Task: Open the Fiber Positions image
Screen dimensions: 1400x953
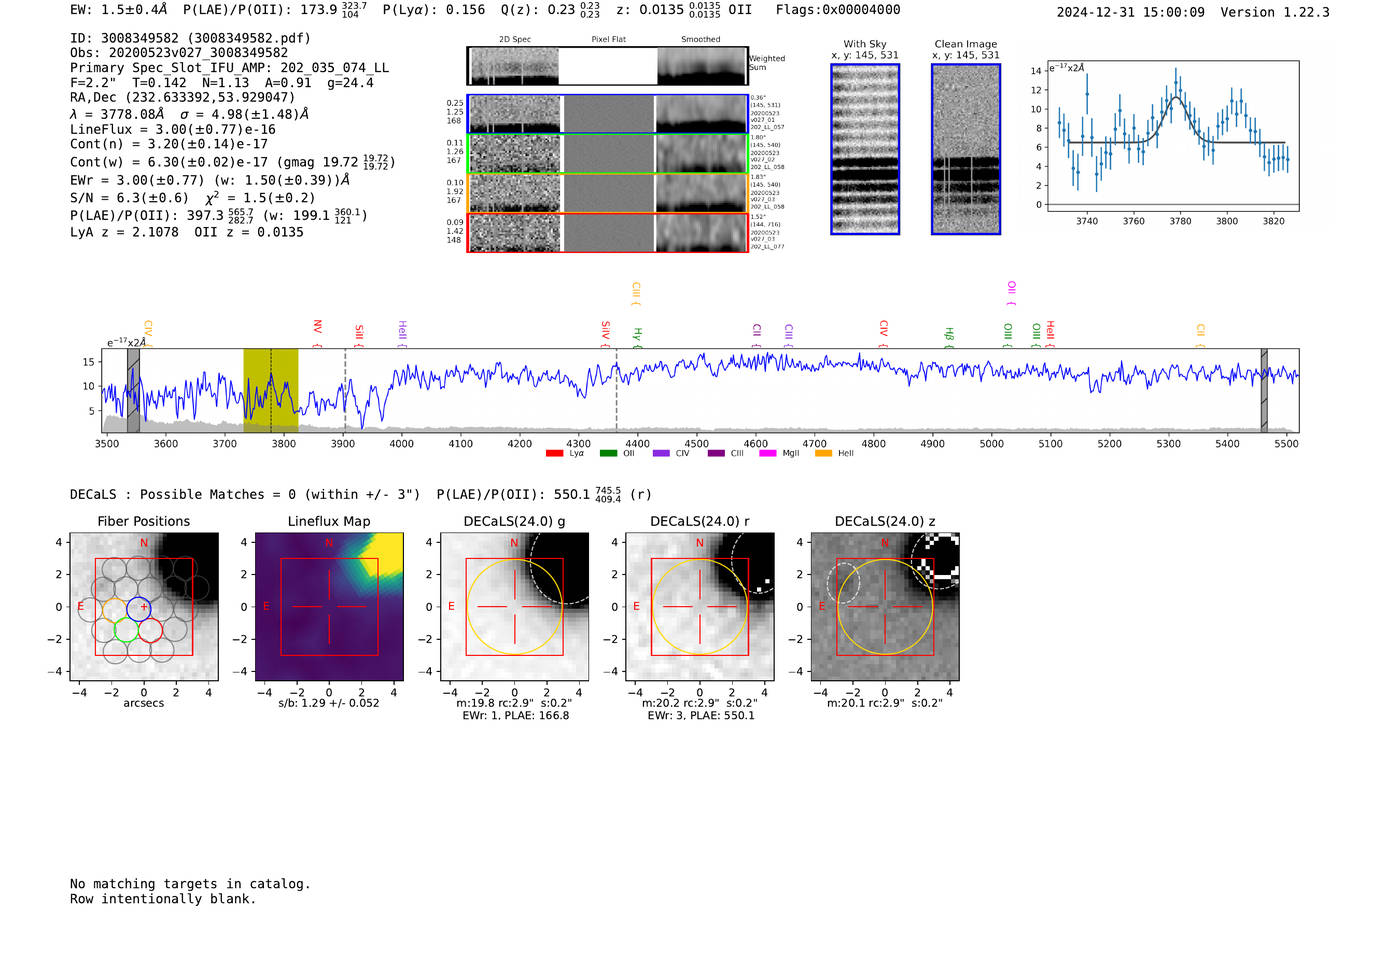Action: click(144, 606)
